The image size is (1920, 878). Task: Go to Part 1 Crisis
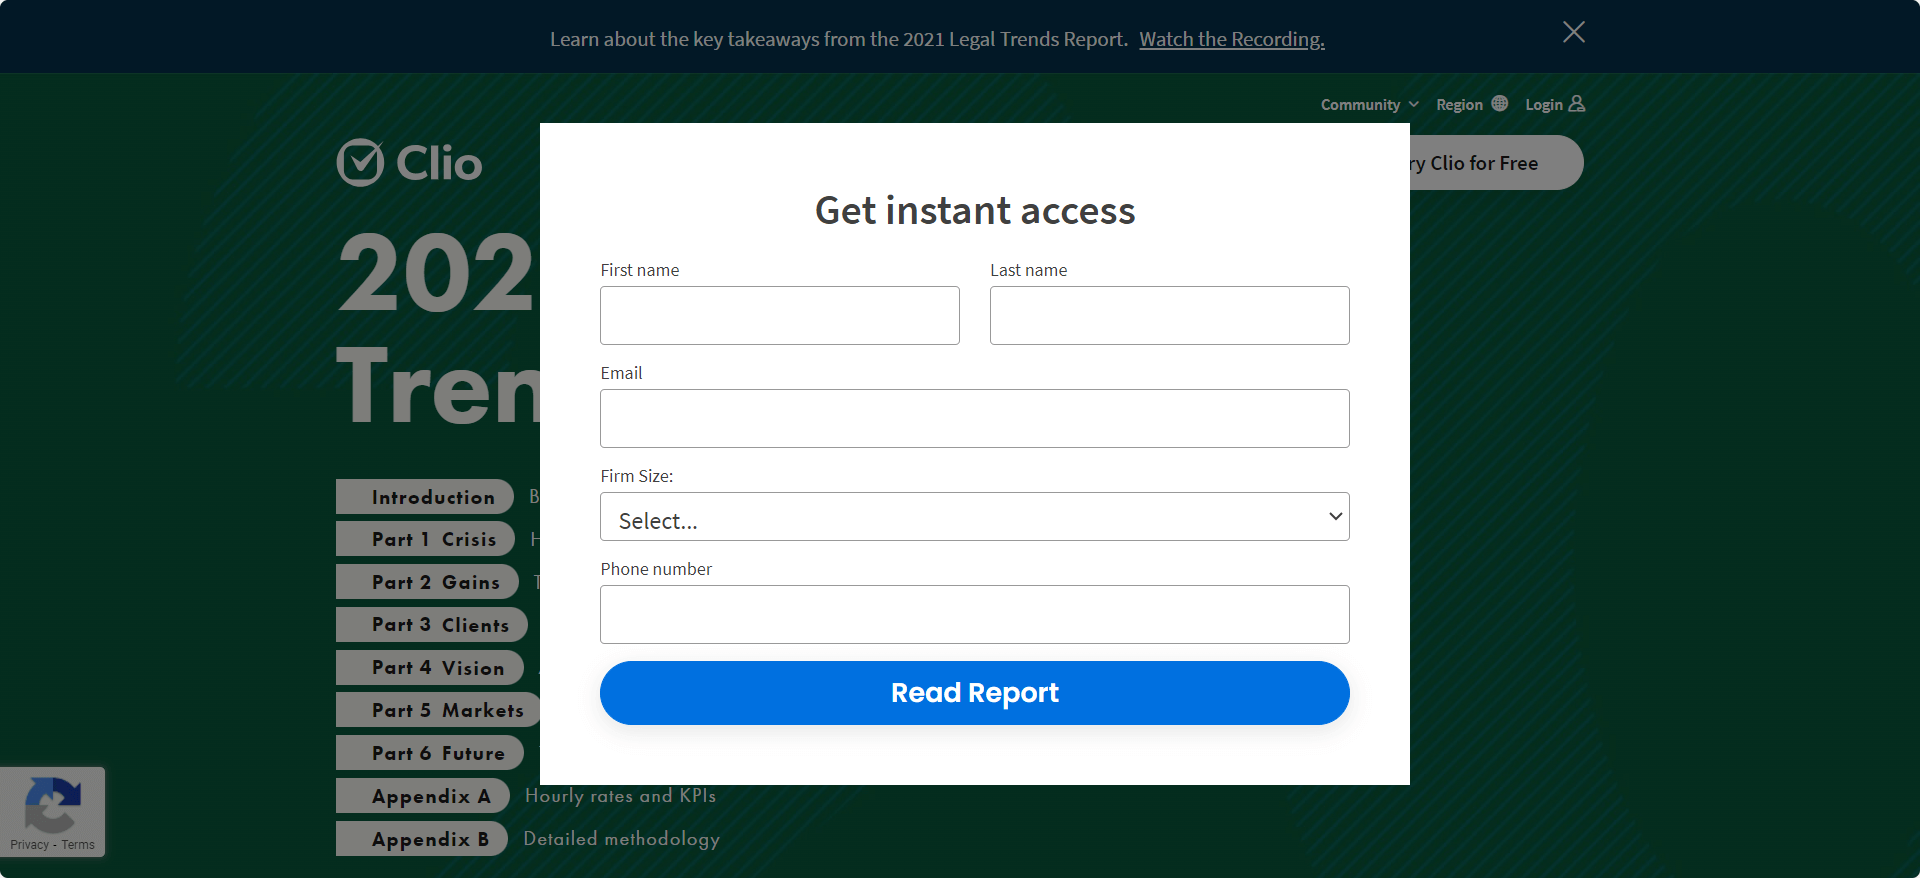pos(425,539)
